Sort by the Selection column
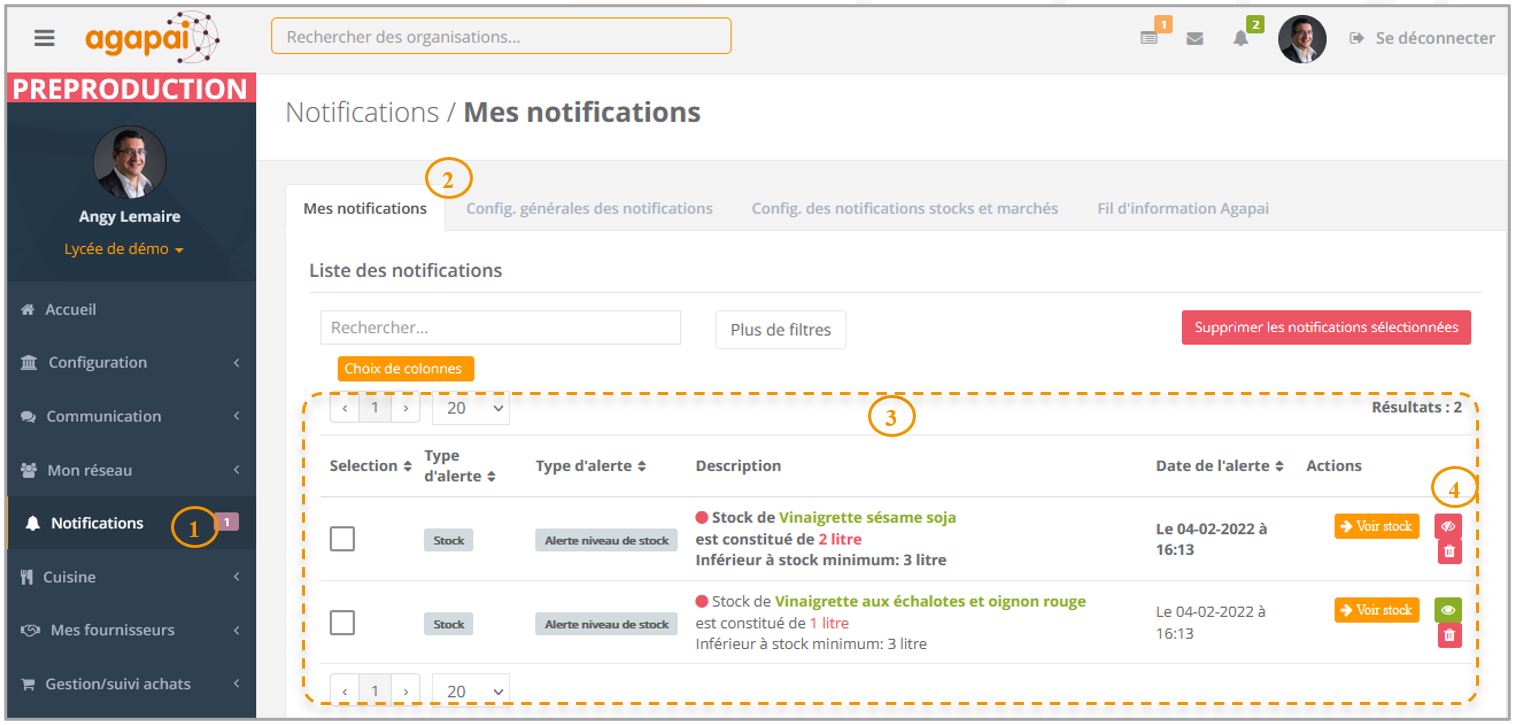This screenshot has width=1513, height=725. (371, 466)
